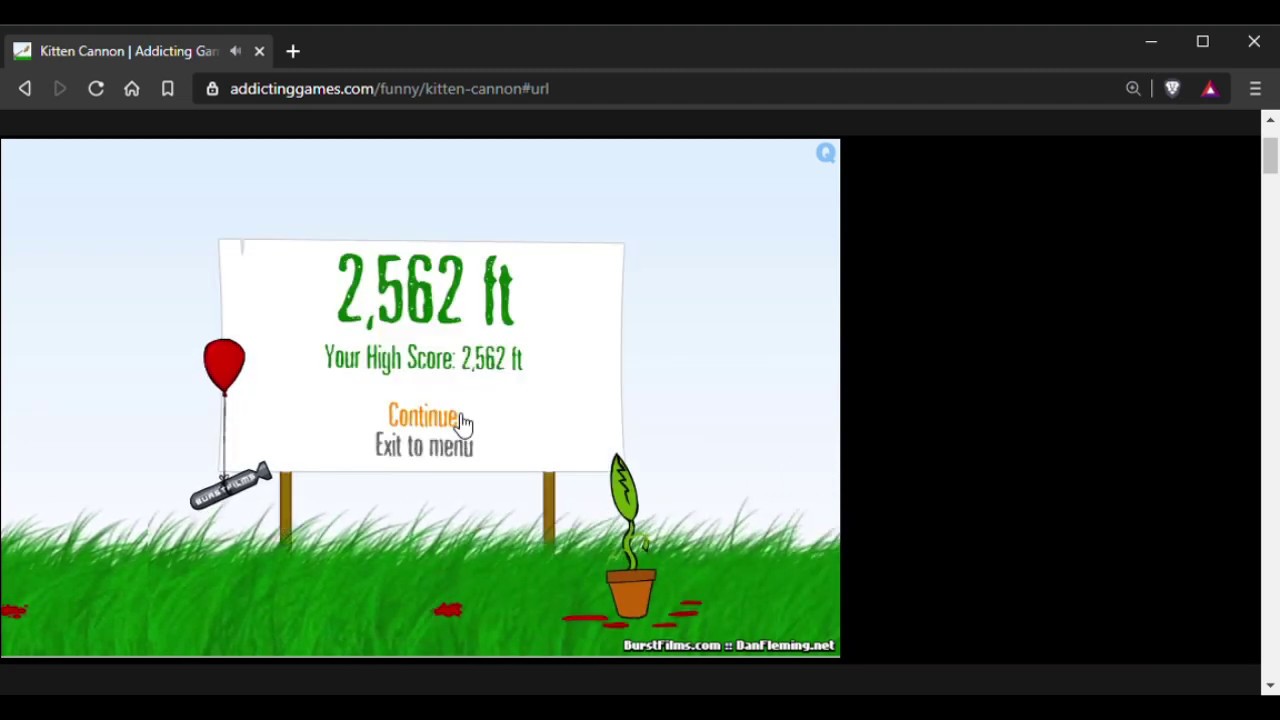Choose Exit to menu option

click(424, 446)
